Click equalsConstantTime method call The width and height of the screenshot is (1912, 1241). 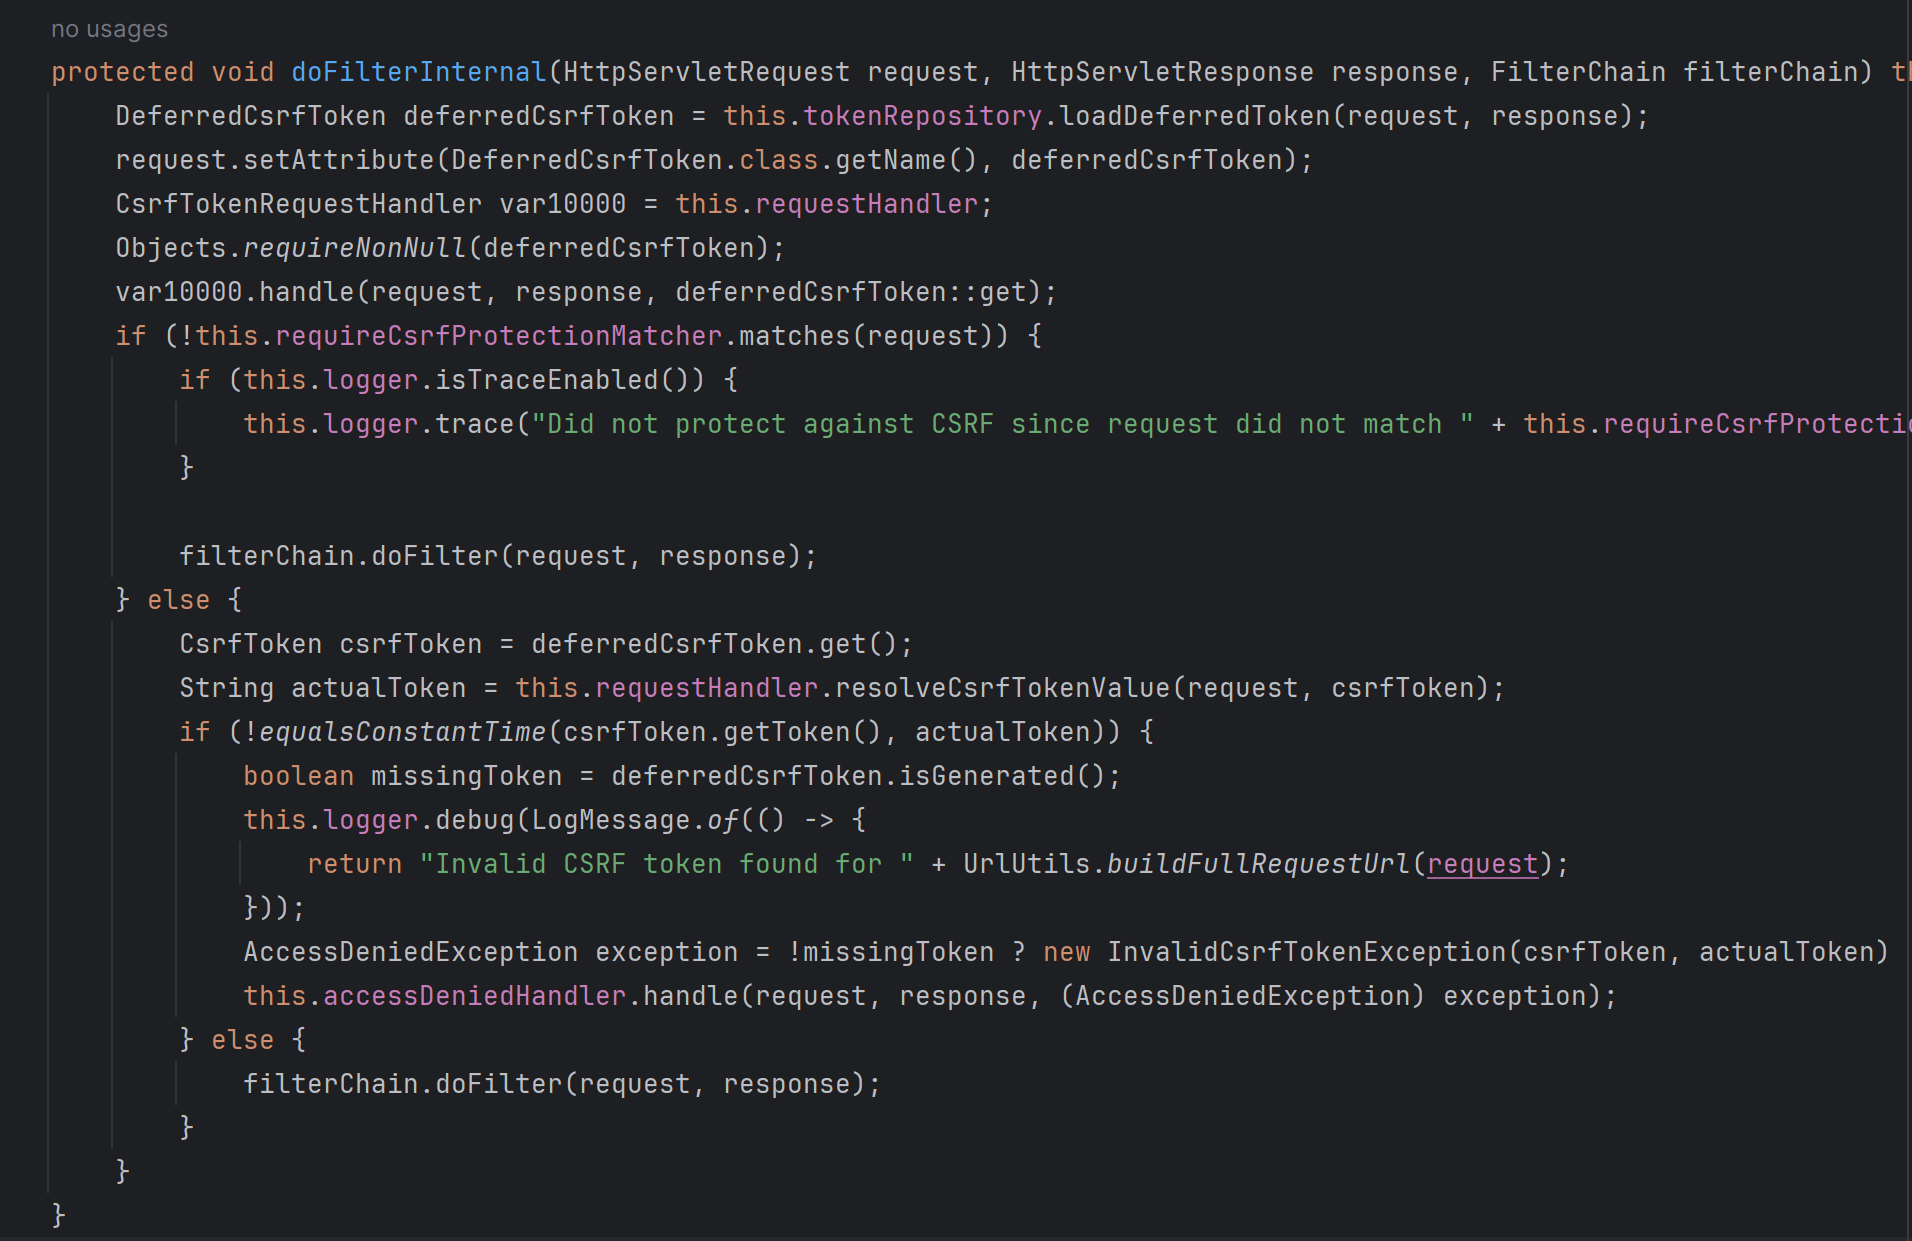(403, 732)
